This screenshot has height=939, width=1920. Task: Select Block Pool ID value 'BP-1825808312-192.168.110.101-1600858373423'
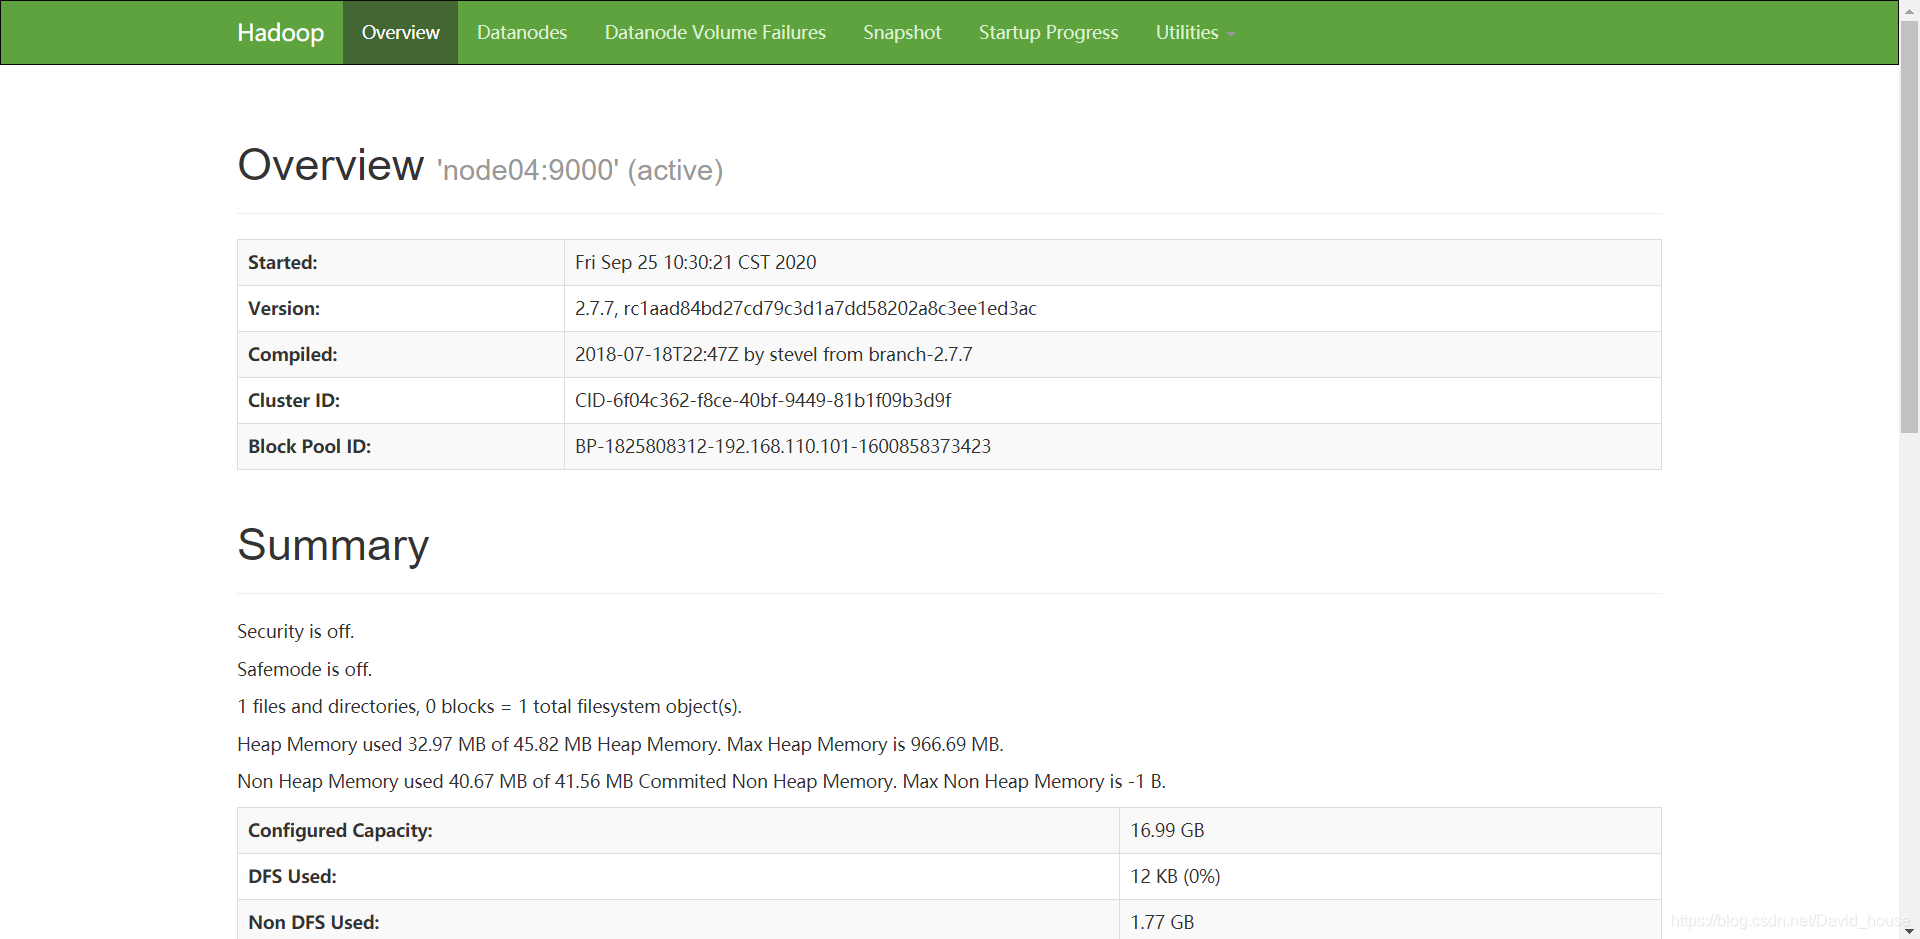pos(783,446)
